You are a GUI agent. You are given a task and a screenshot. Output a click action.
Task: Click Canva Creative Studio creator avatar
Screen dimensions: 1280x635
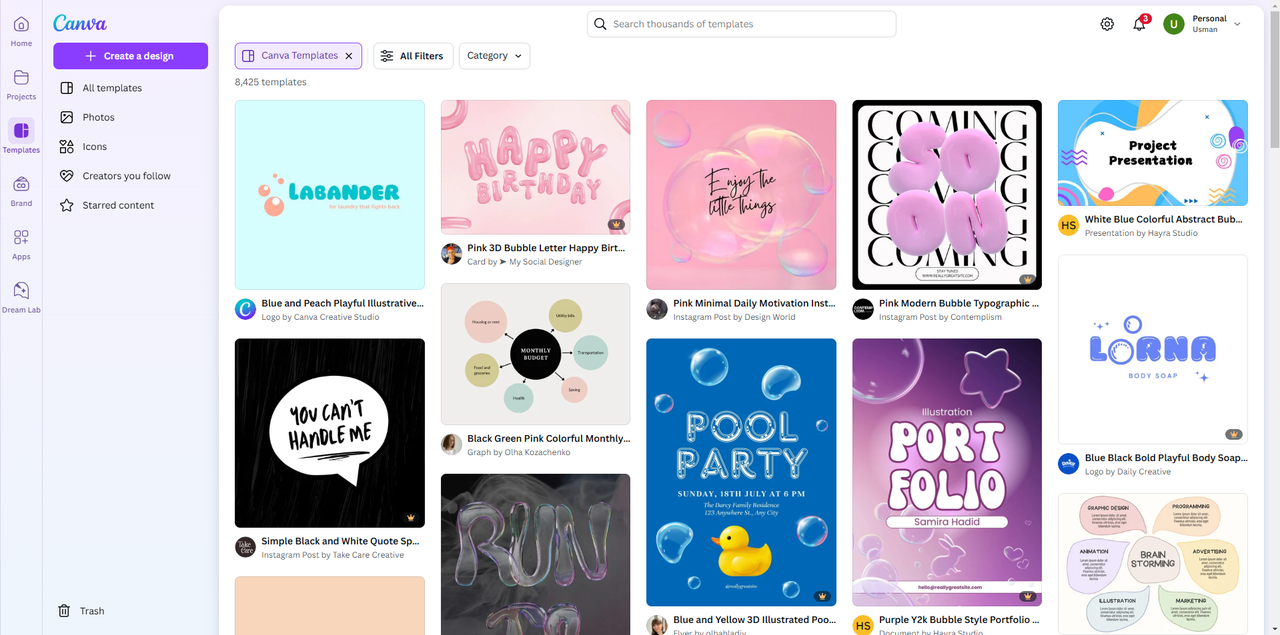(x=245, y=309)
